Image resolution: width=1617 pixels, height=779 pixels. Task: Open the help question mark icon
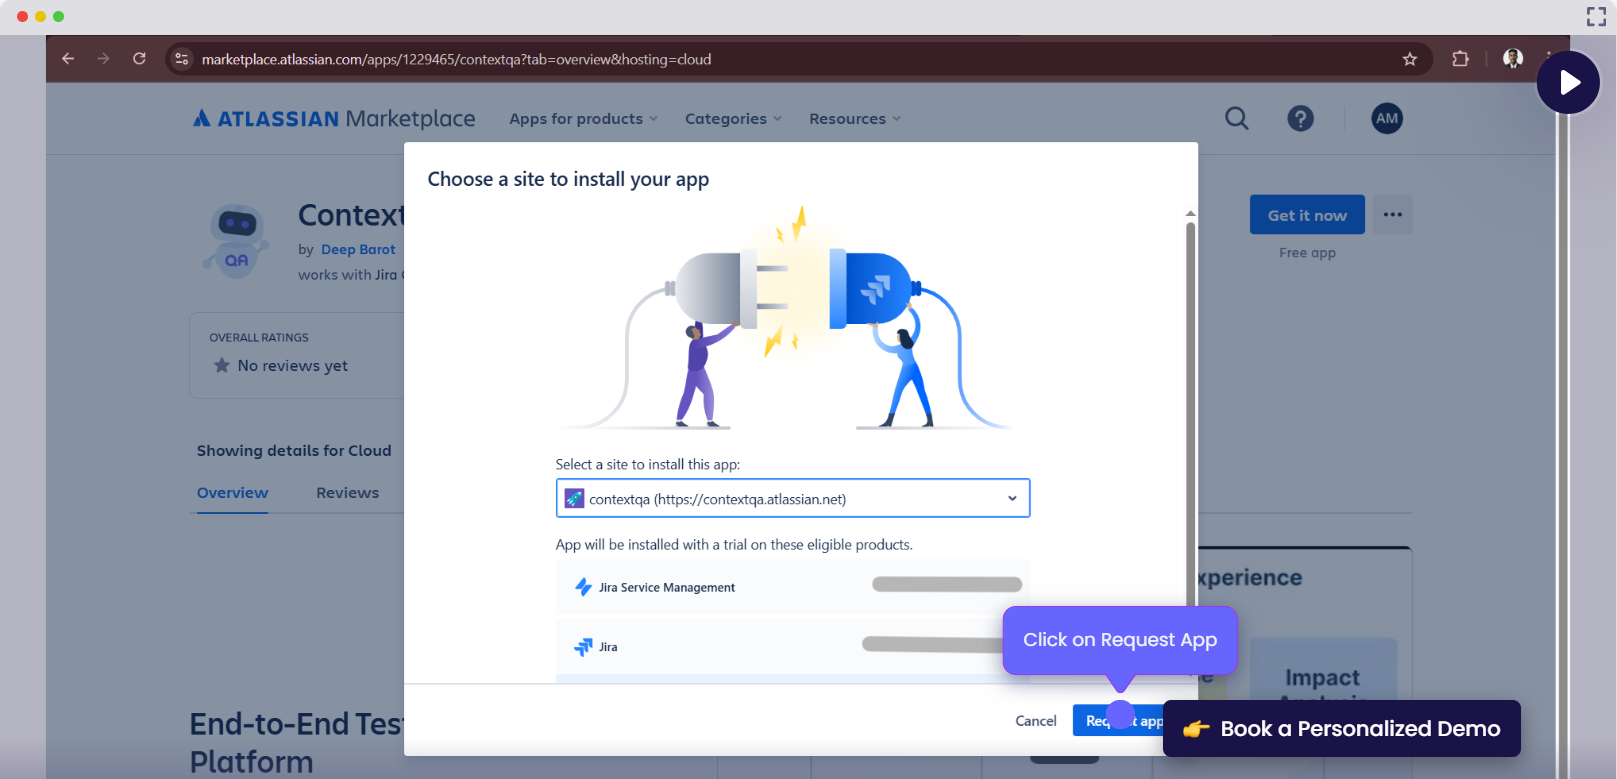click(x=1300, y=118)
